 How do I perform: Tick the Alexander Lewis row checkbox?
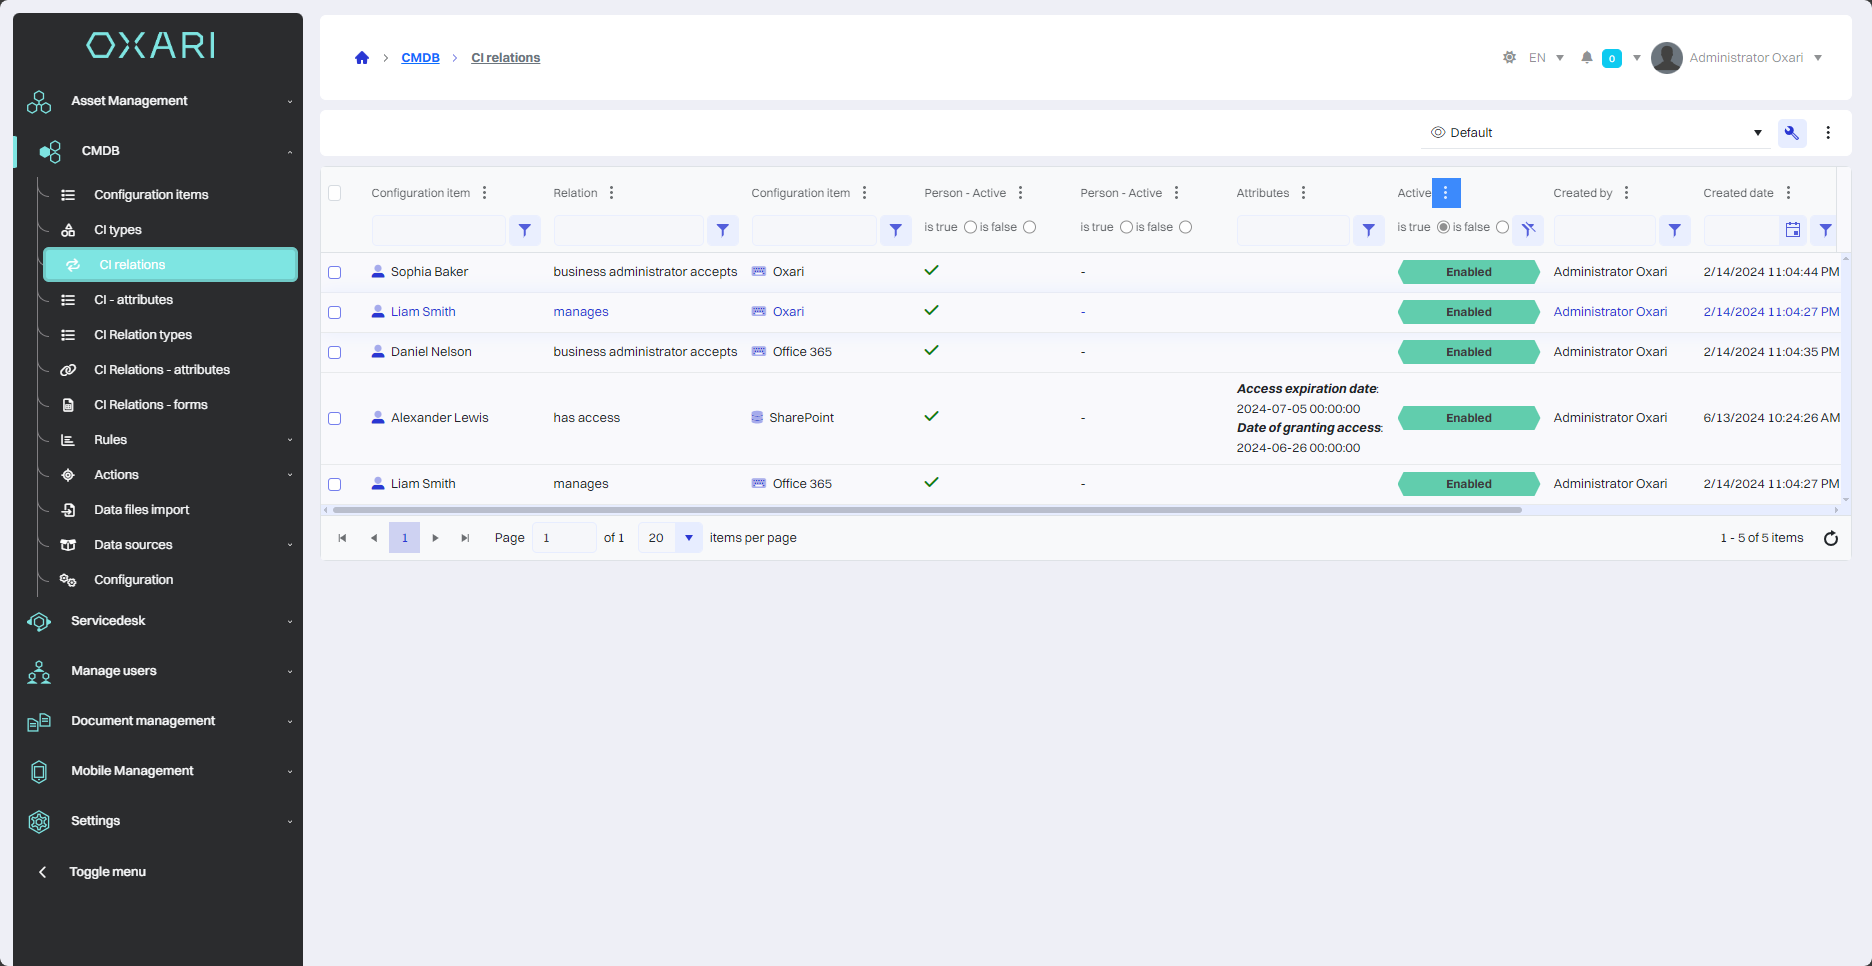click(x=335, y=418)
